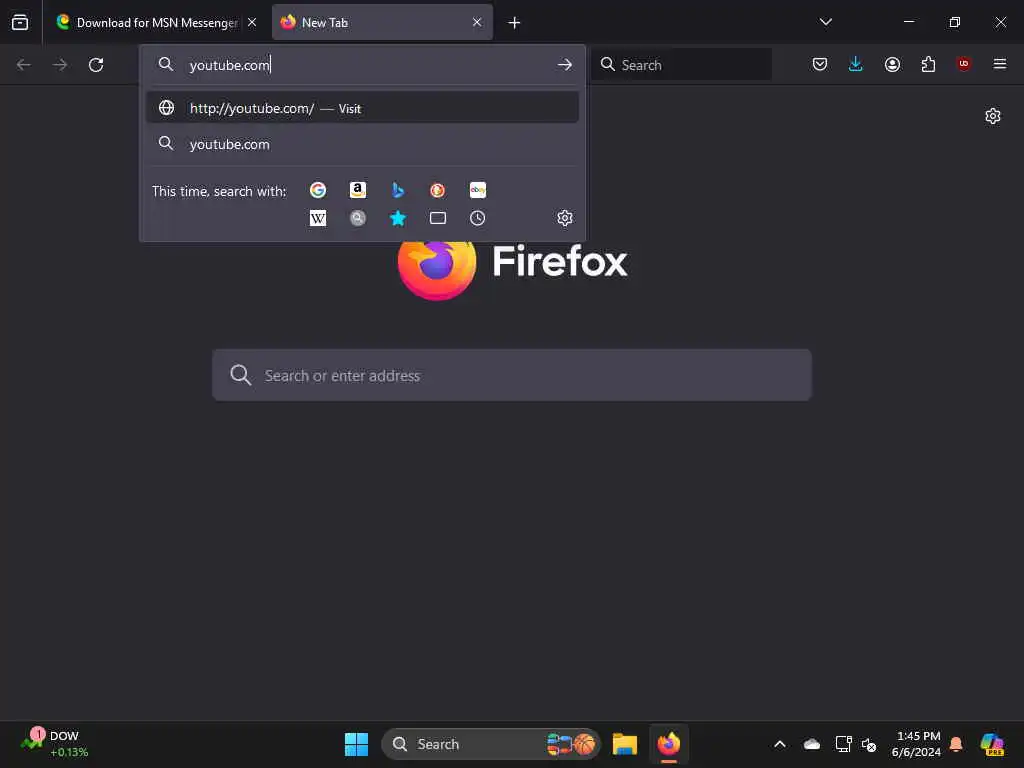Viewport: 1024px width, 768px height.
Task: Open the uBlock Origin extension popup
Action: pyautogui.click(x=963, y=64)
